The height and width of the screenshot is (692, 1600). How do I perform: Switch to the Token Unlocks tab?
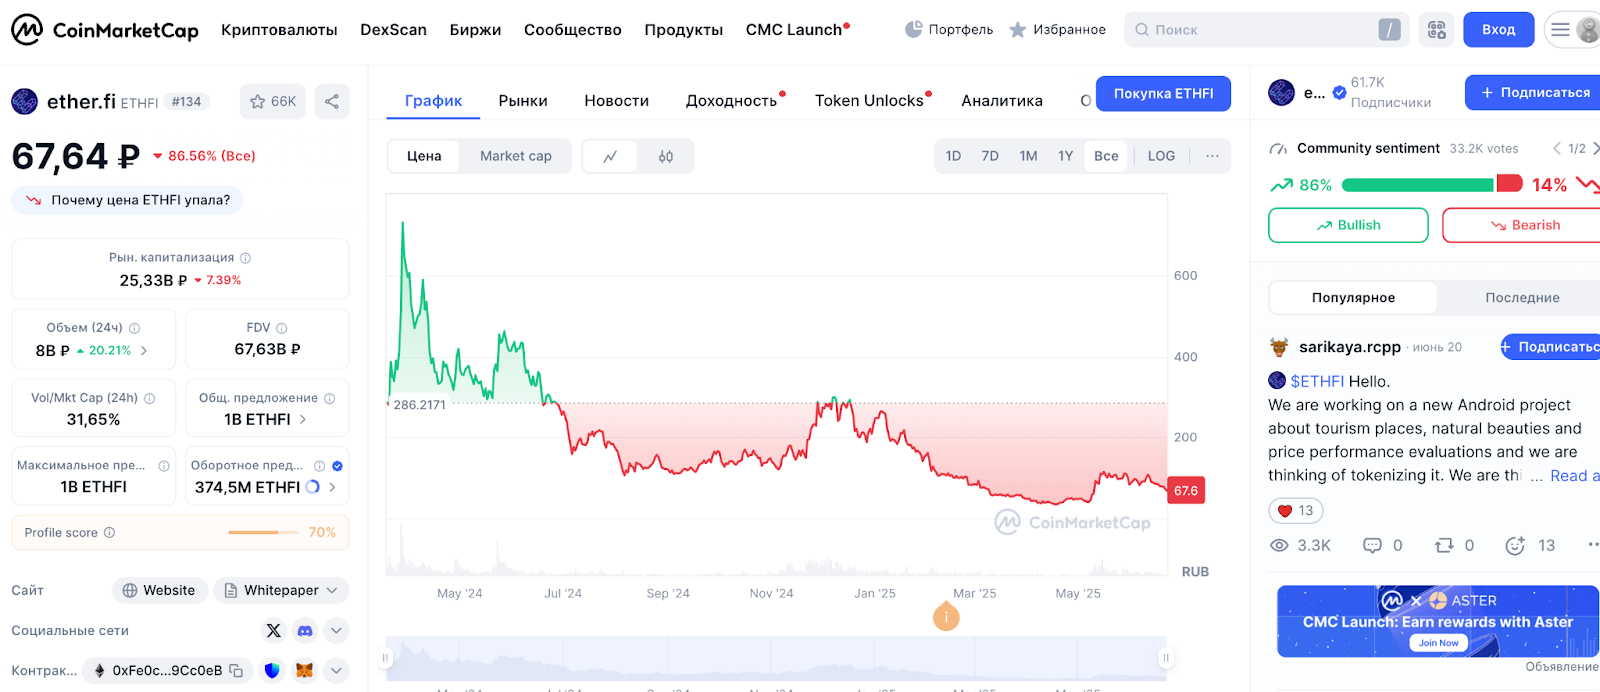tap(869, 101)
